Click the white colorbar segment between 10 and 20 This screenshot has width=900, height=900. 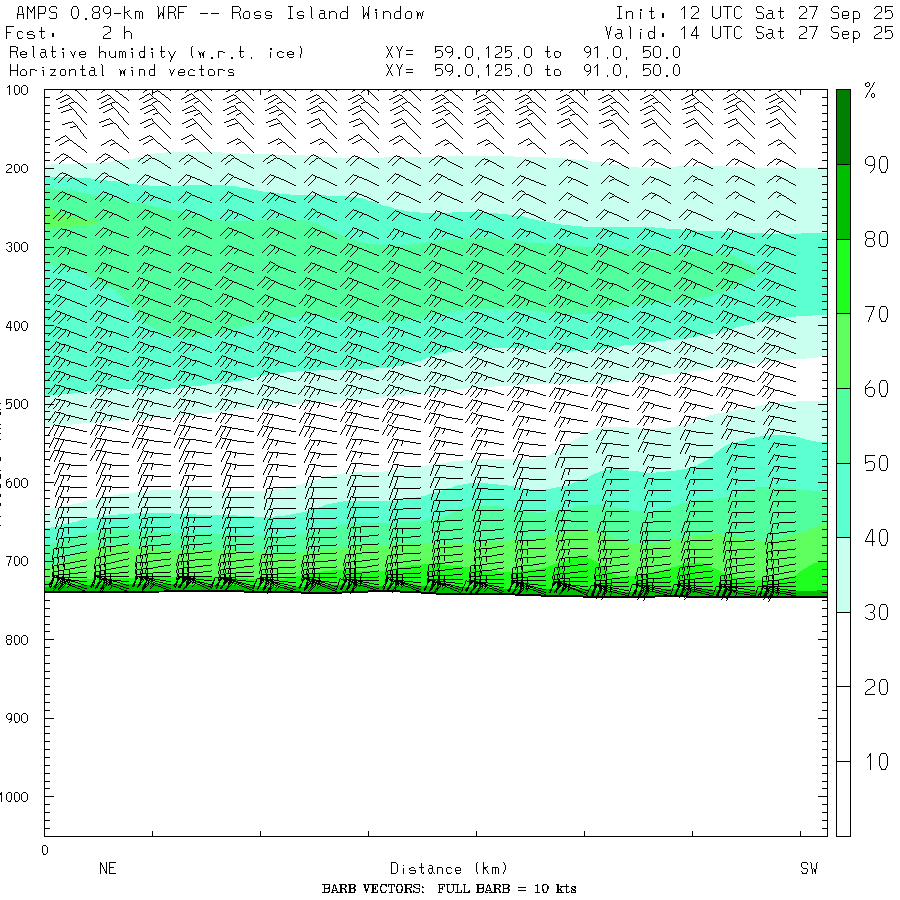(843, 724)
